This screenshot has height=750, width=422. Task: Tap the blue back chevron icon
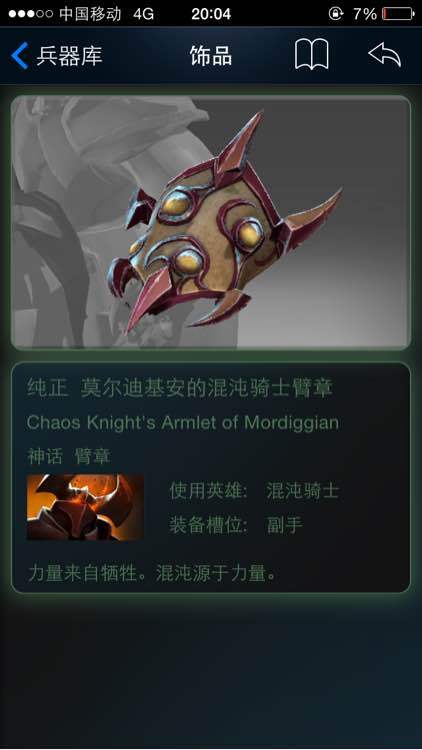pos(20,55)
